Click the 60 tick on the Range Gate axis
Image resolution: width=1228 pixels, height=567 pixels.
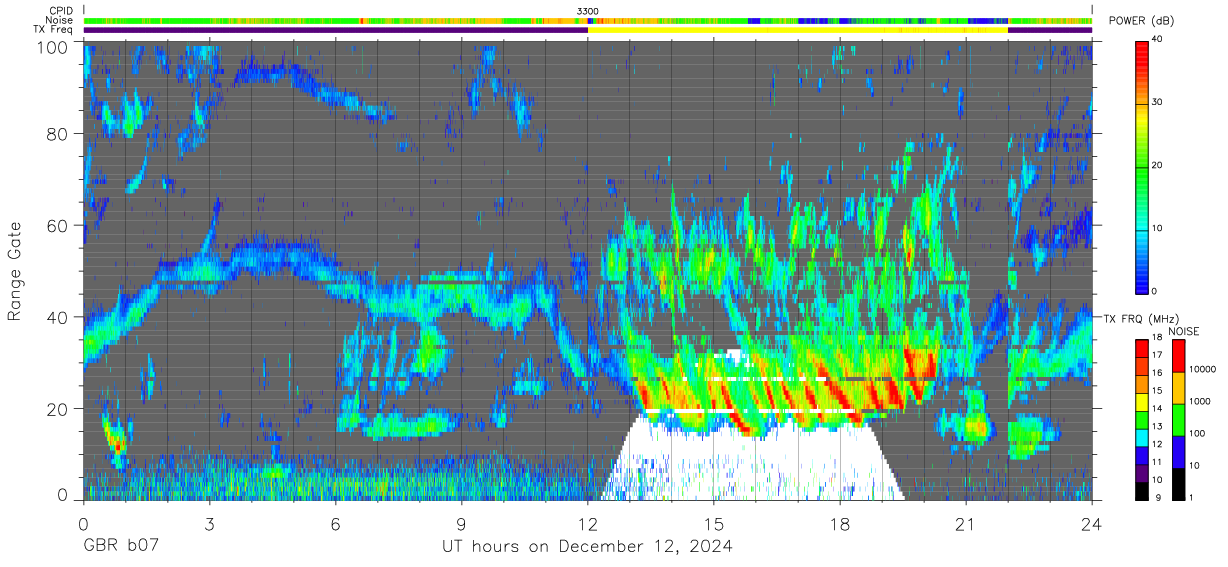tap(59, 226)
